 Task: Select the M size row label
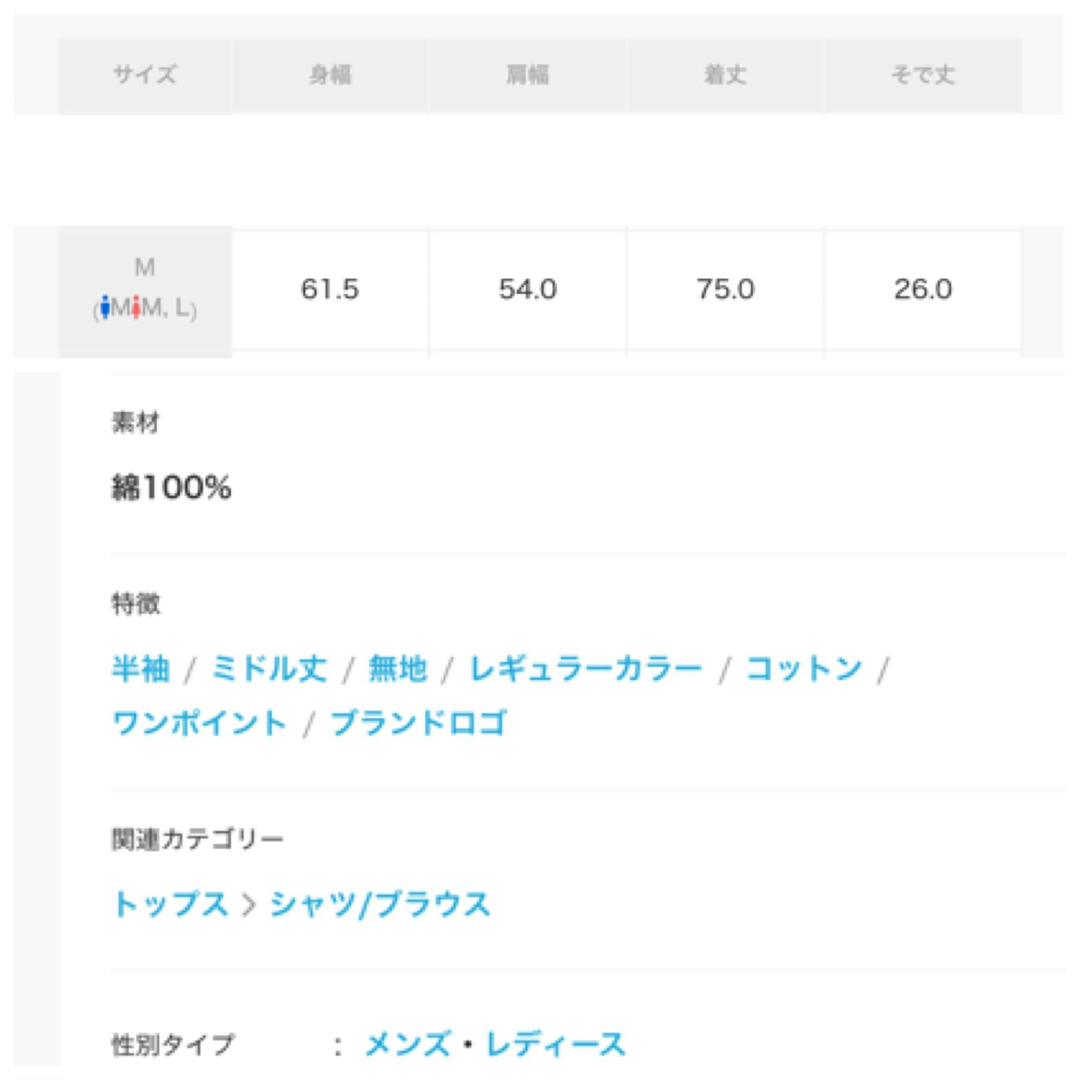(x=145, y=291)
